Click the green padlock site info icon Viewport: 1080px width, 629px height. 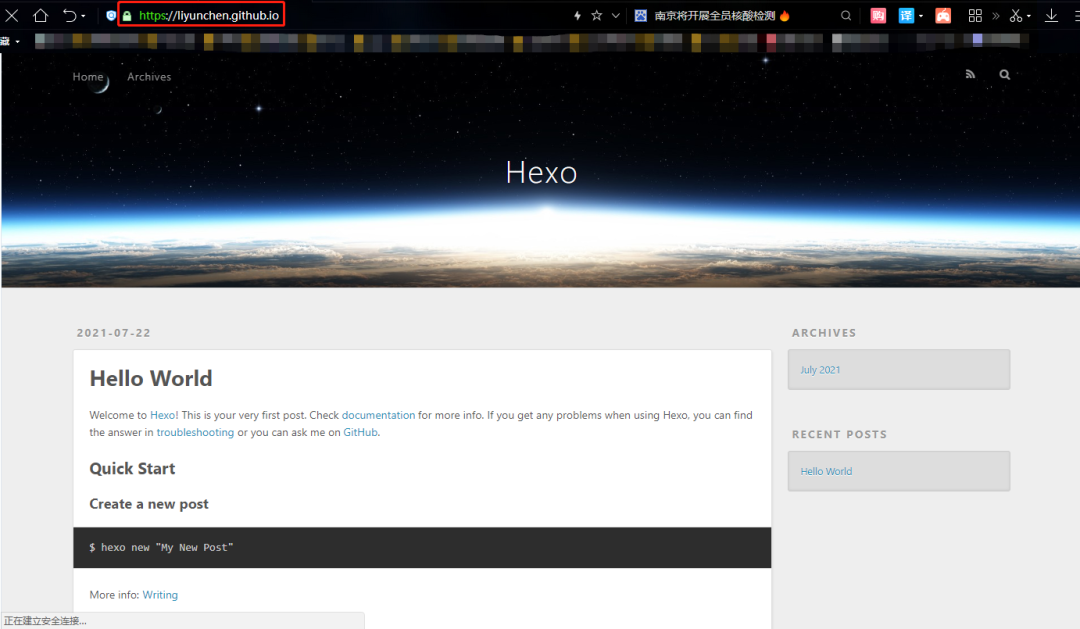(x=127, y=15)
